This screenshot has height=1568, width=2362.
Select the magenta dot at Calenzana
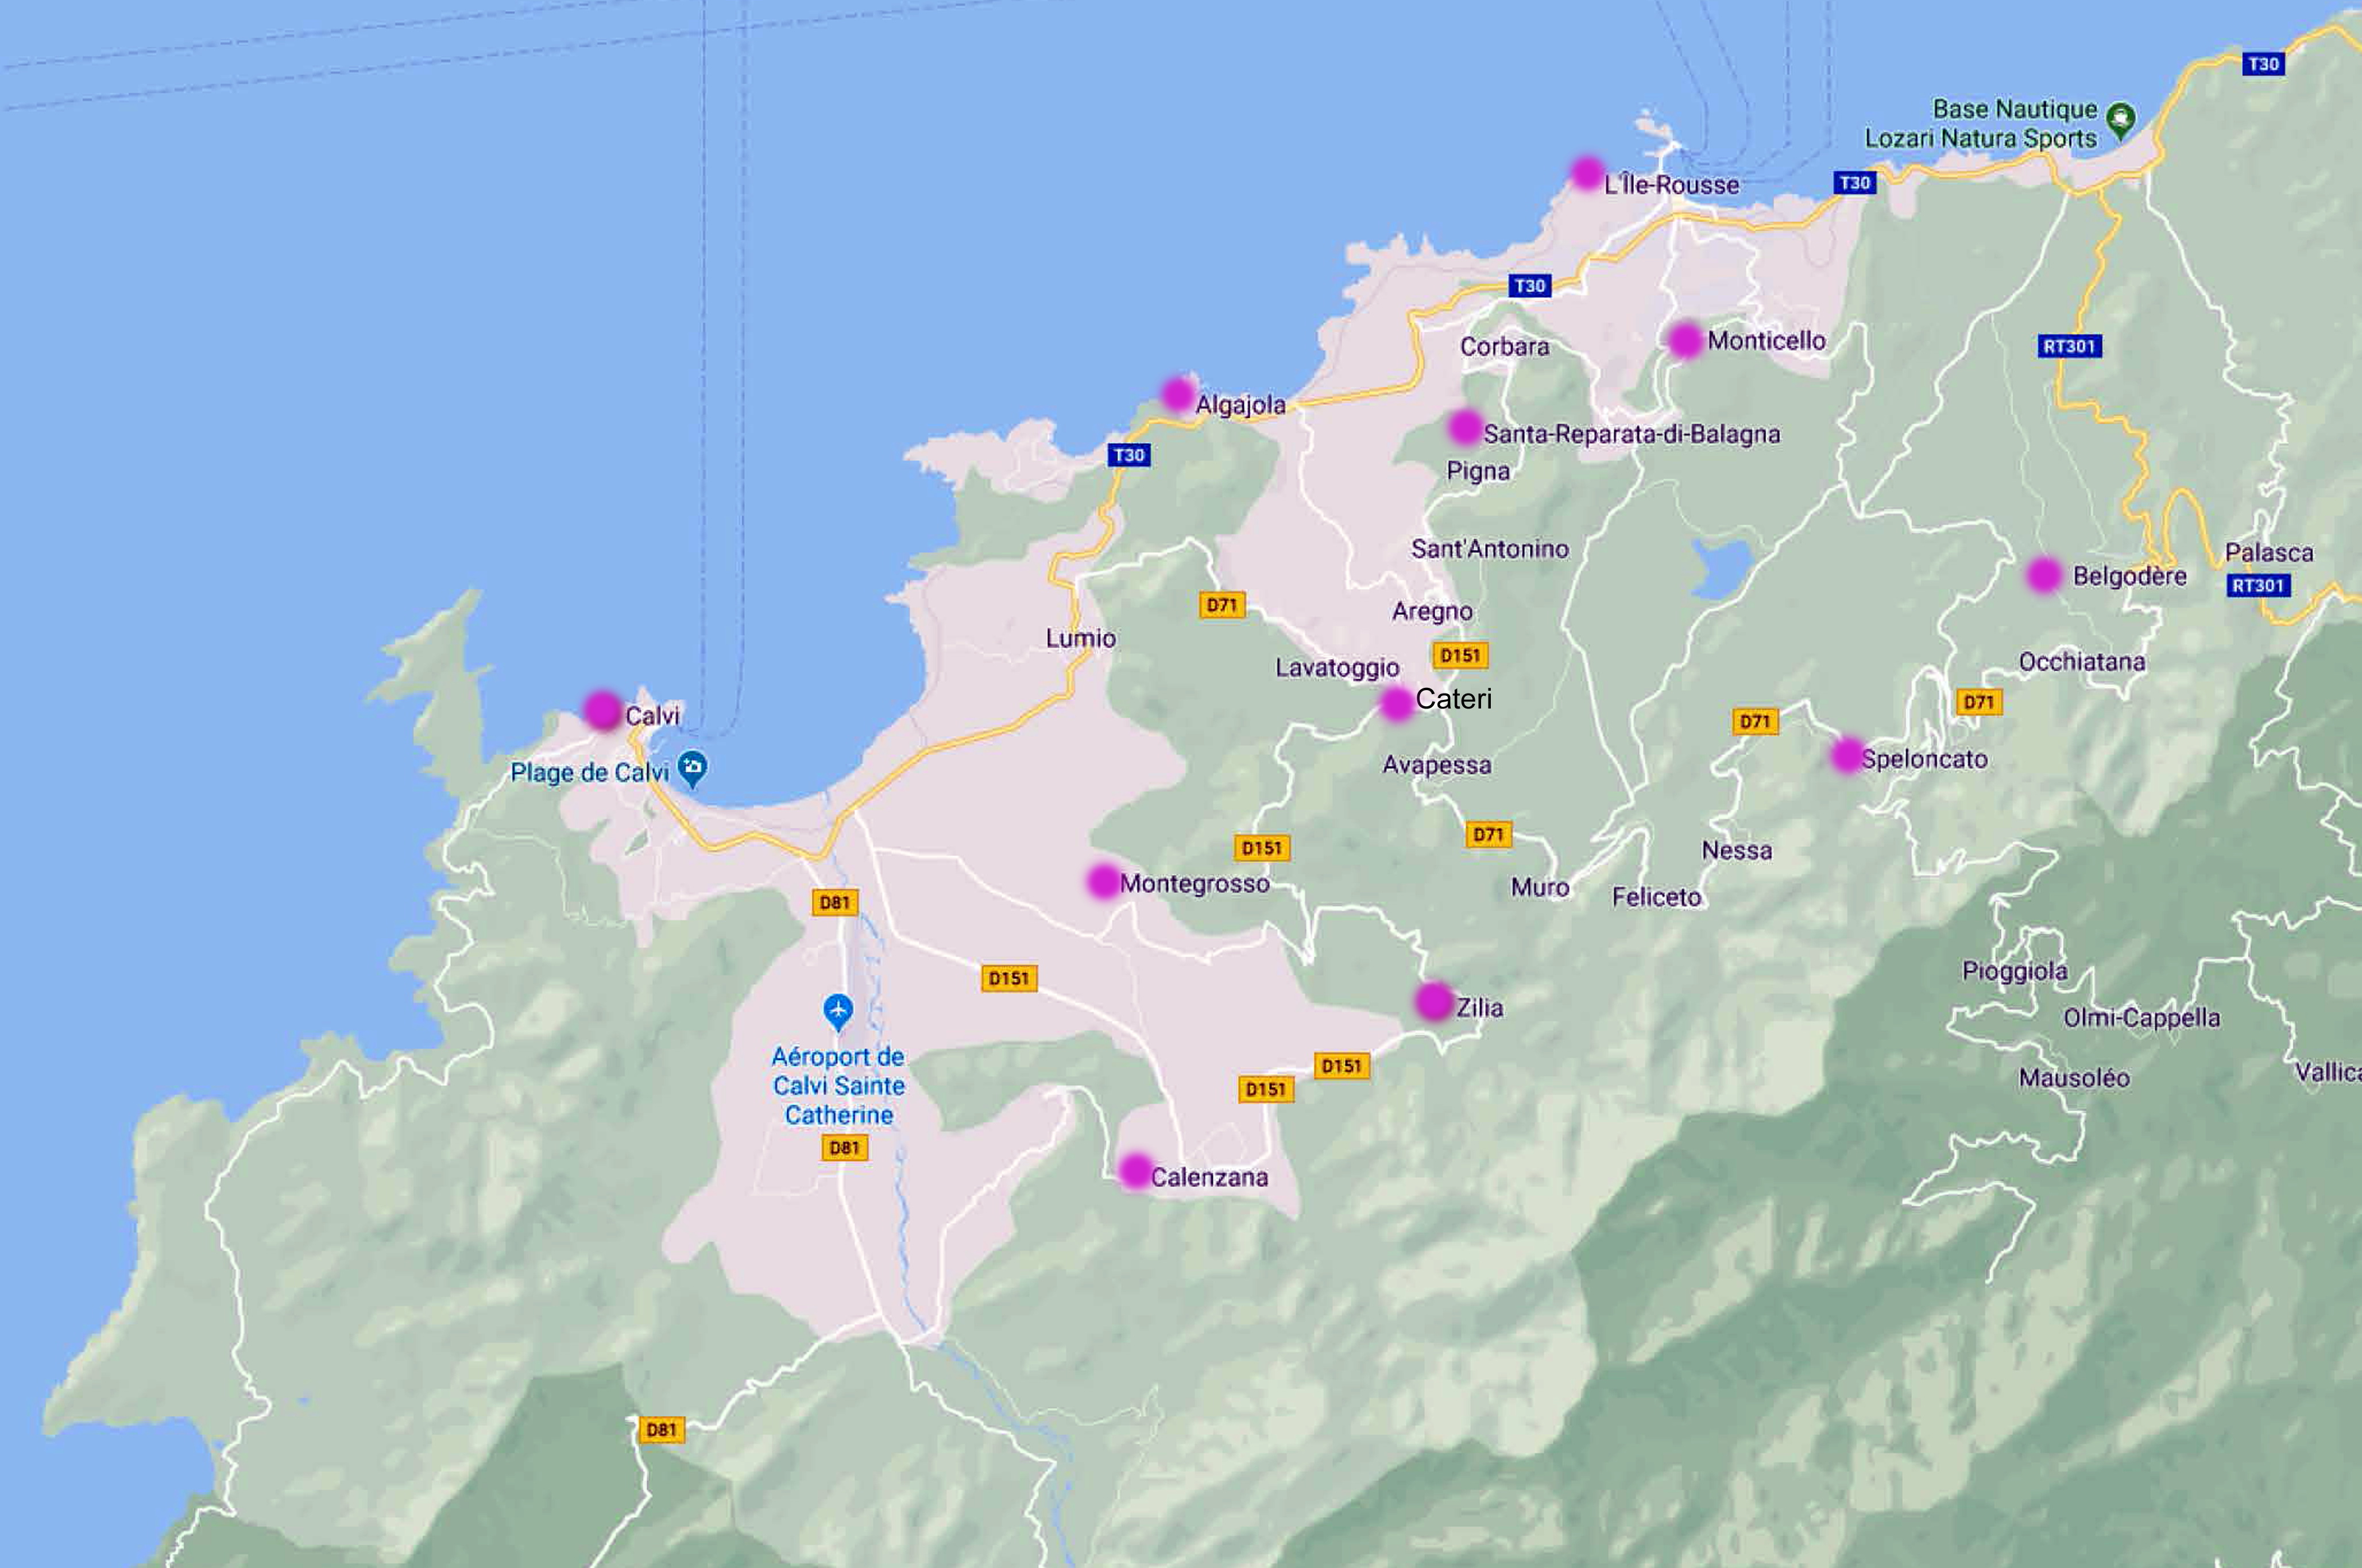pyautogui.click(x=1135, y=1171)
